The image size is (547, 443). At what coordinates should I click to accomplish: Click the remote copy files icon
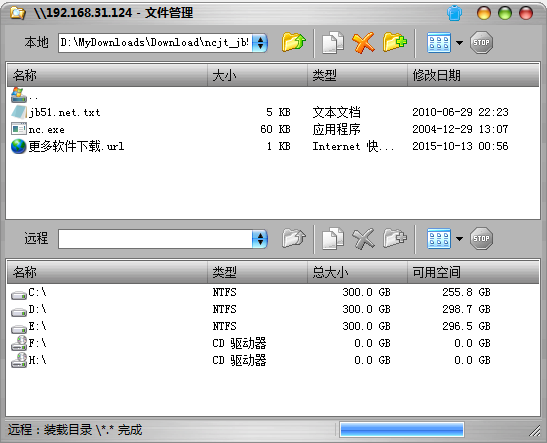point(333,239)
